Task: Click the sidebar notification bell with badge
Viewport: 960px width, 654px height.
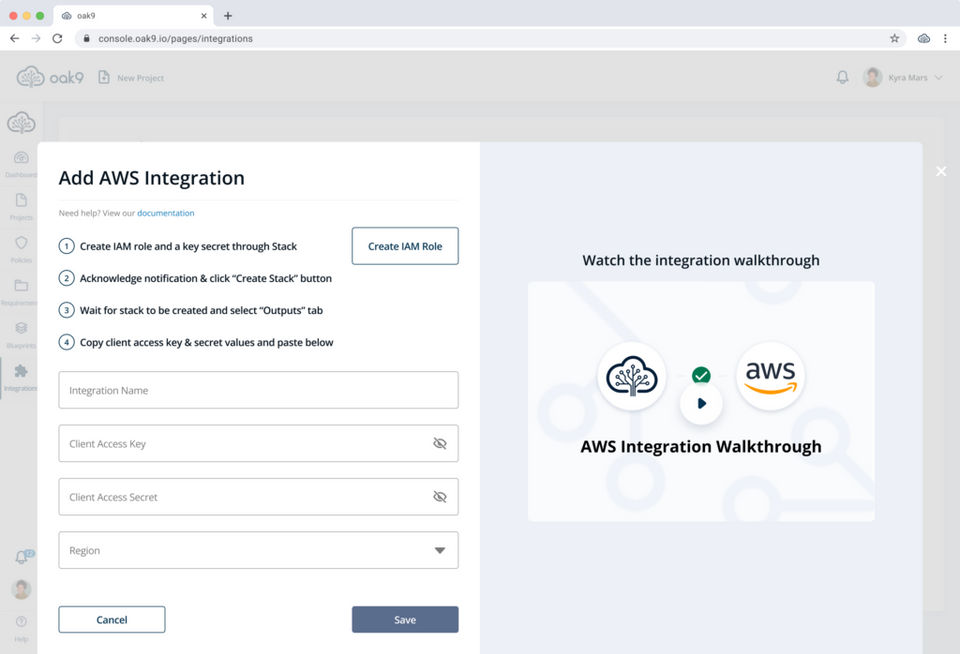Action: tap(23, 556)
